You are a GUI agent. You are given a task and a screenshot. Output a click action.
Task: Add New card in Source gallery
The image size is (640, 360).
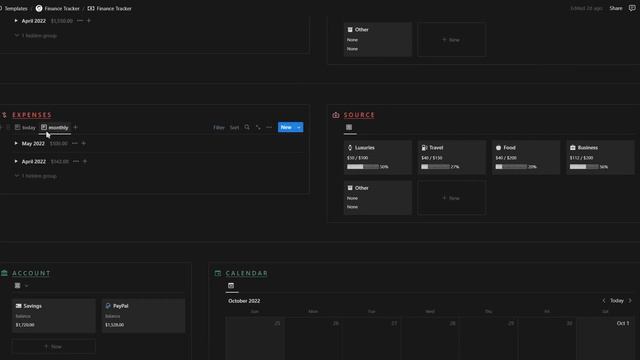tap(451, 198)
